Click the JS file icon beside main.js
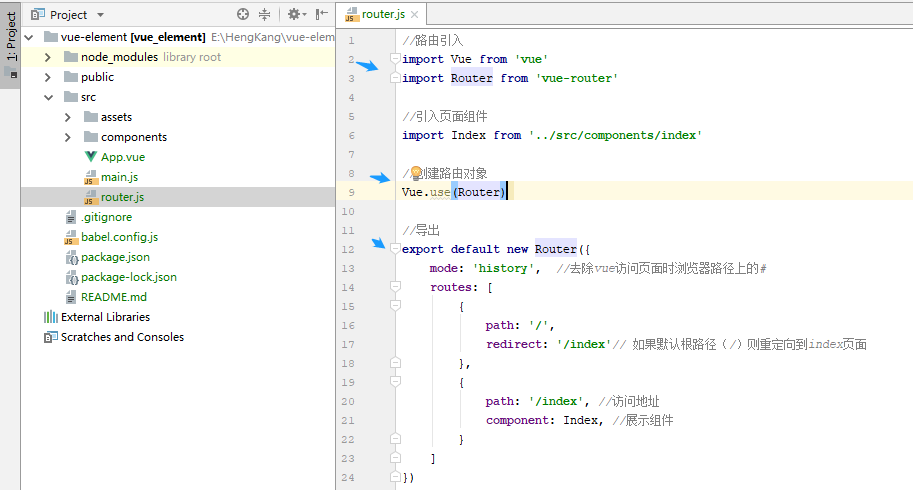Screen dimensions: 913x490 [90, 177]
